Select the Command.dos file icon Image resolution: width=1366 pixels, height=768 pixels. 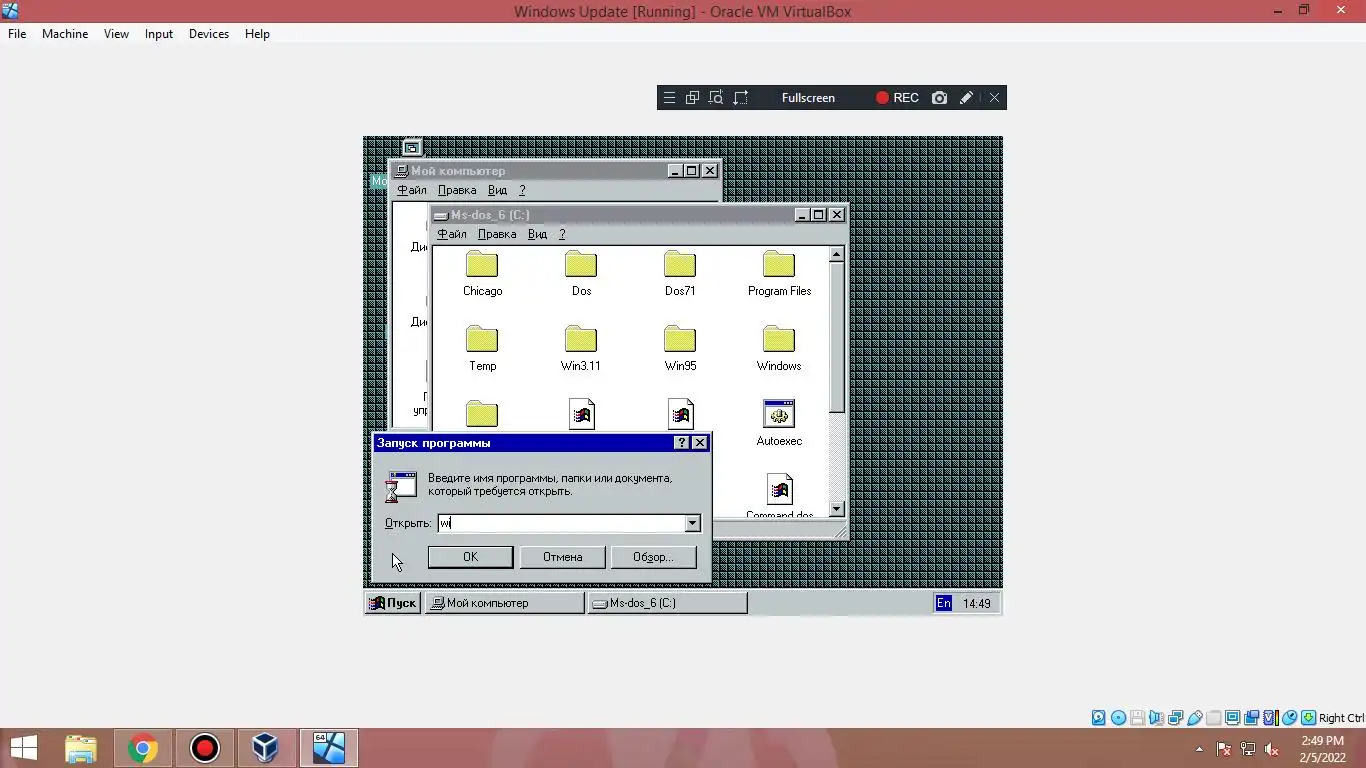click(779, 497)
